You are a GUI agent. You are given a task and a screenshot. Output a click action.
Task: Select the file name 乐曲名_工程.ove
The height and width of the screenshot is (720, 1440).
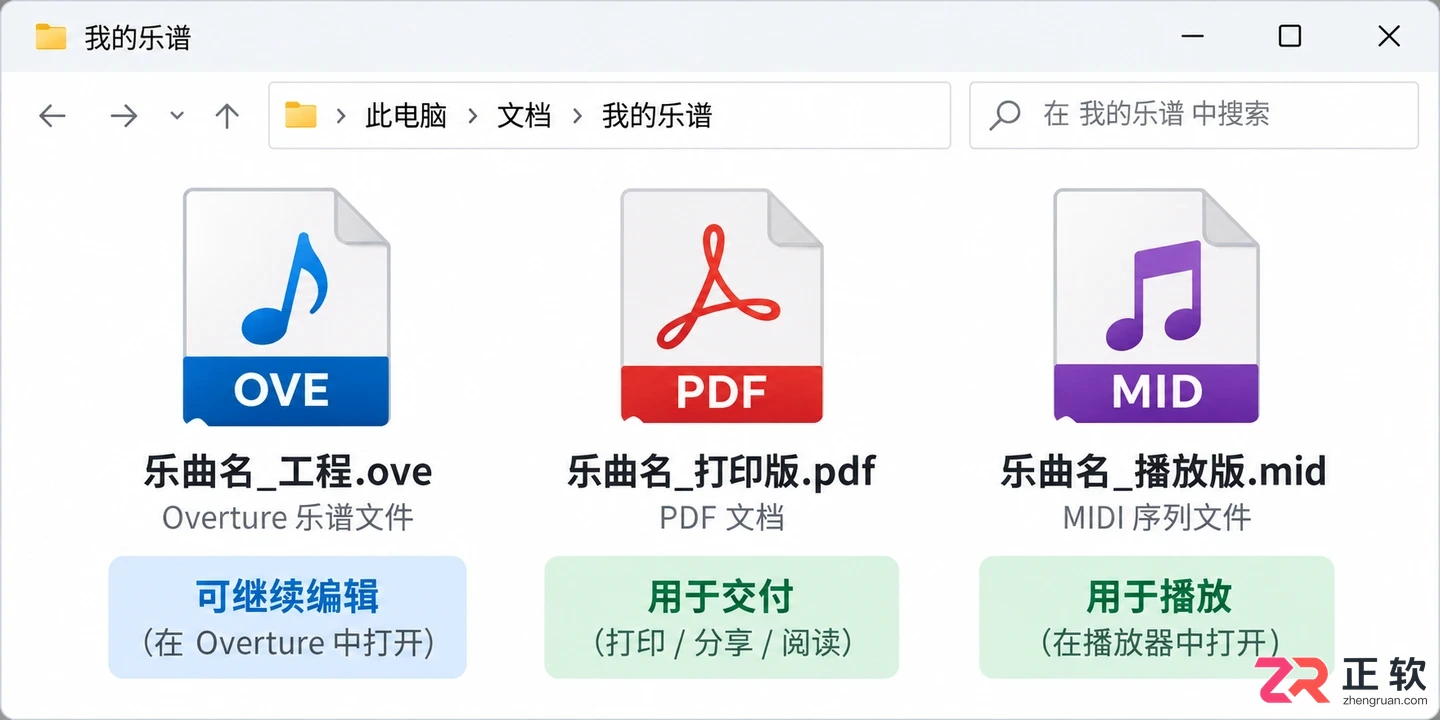click(x=288, y=471)
